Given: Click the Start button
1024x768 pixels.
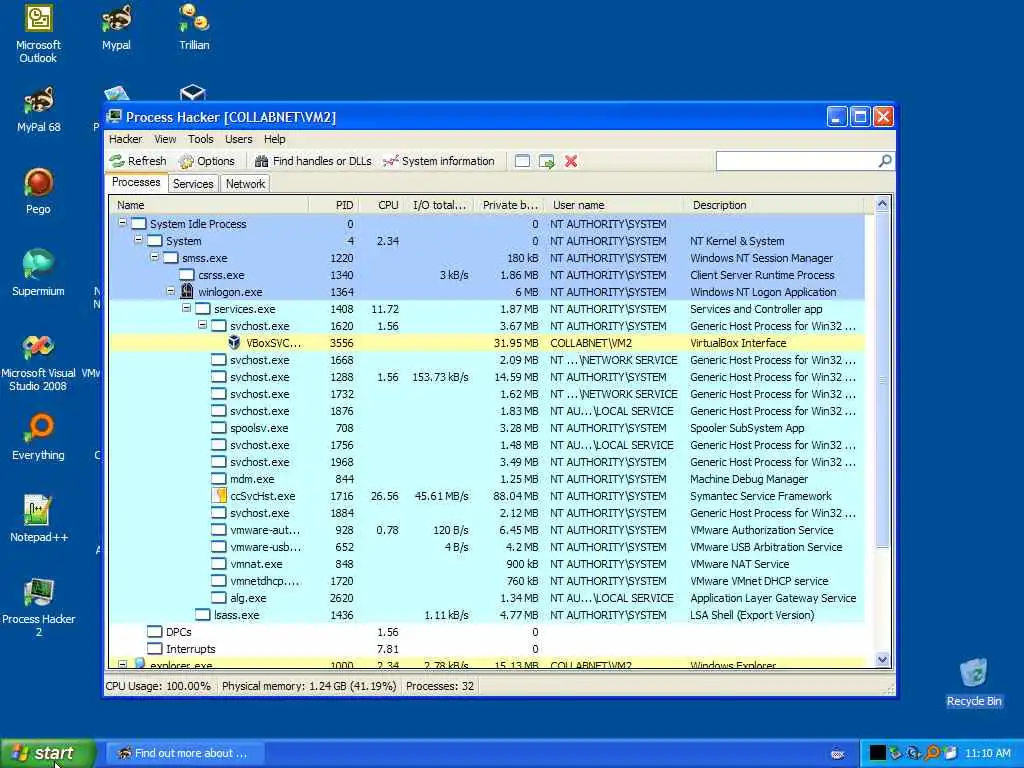Looking at the screenshot, I should tap(47, 754).
